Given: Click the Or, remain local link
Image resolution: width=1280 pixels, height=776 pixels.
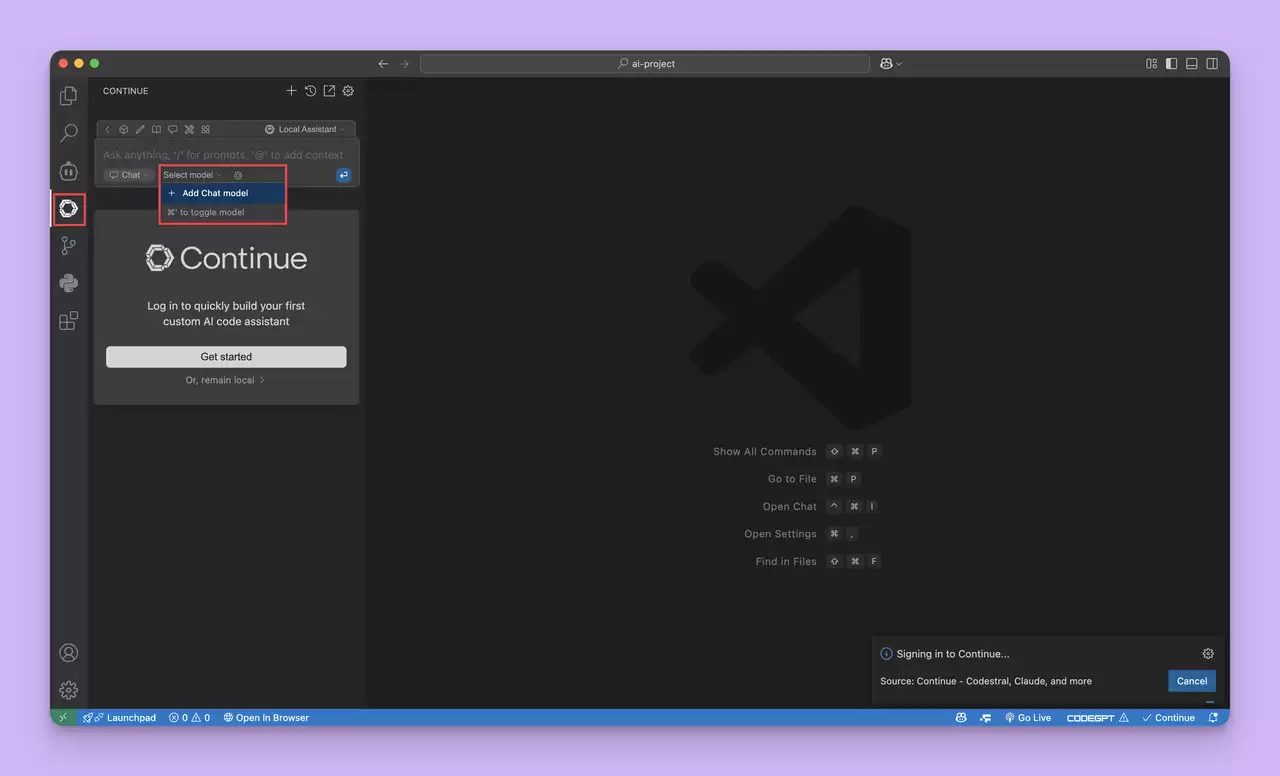Looking at the screenshot, I should tap(225, 380).
